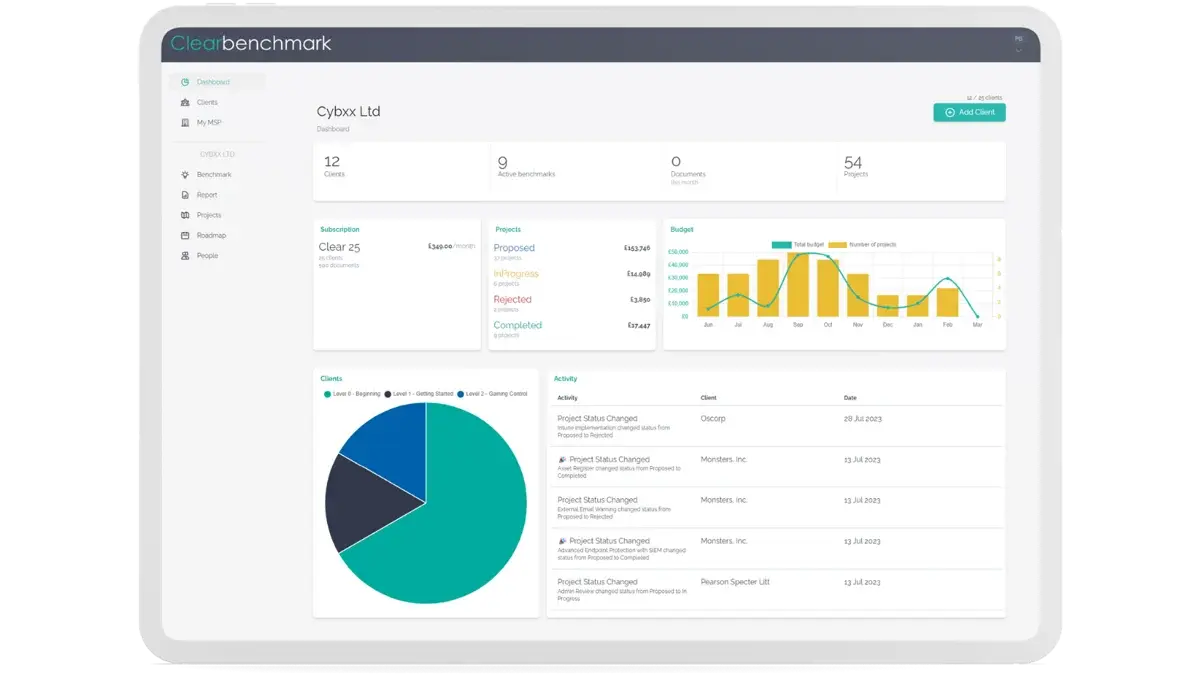Screen dimensions: 1200x676
Task: Click the Sep bar in Budget chart
Action: point(798,285)
